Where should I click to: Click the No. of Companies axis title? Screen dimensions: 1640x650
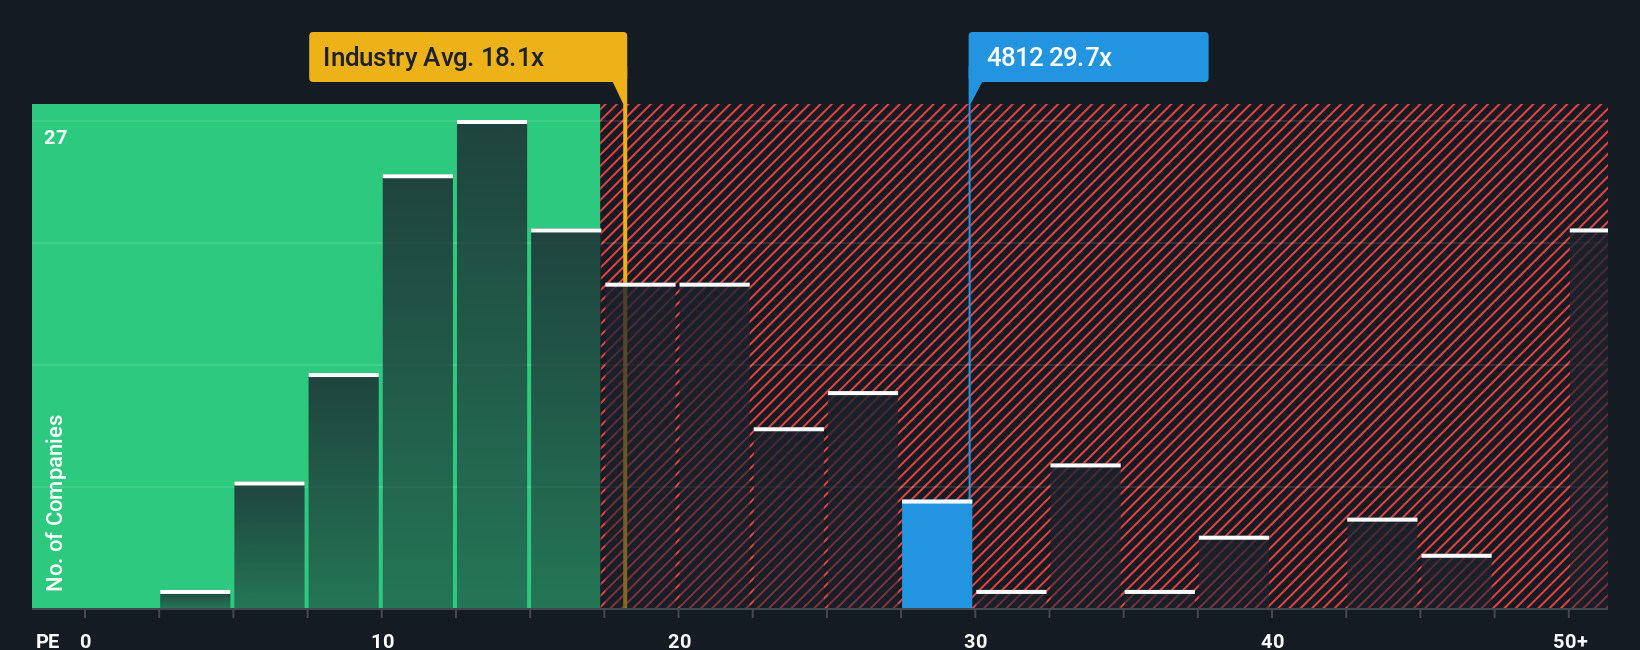click(55, 502)
